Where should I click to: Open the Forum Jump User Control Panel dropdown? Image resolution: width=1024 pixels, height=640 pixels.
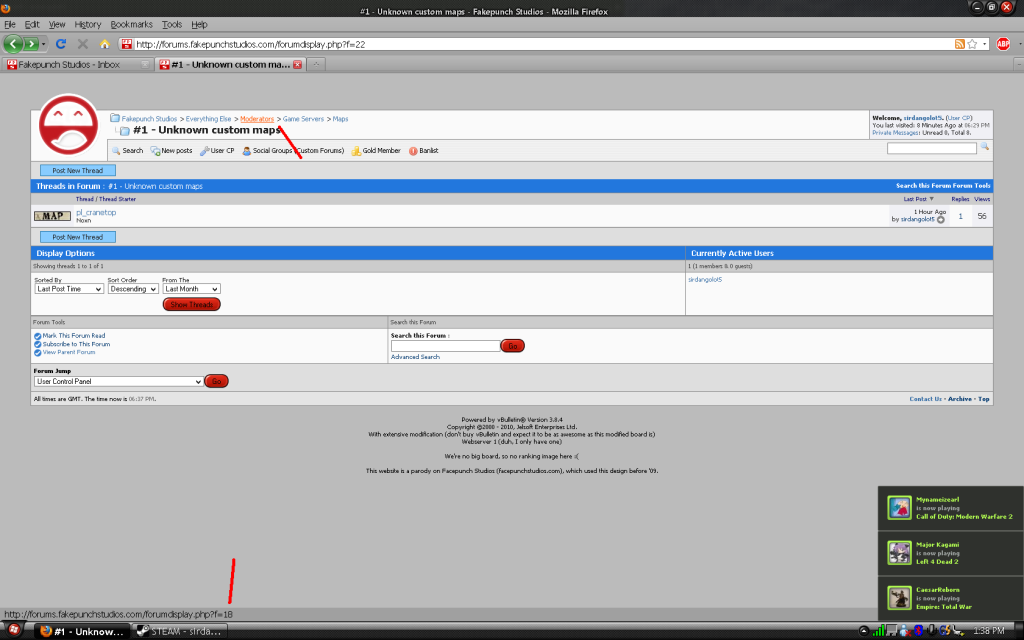pos(119,381)
